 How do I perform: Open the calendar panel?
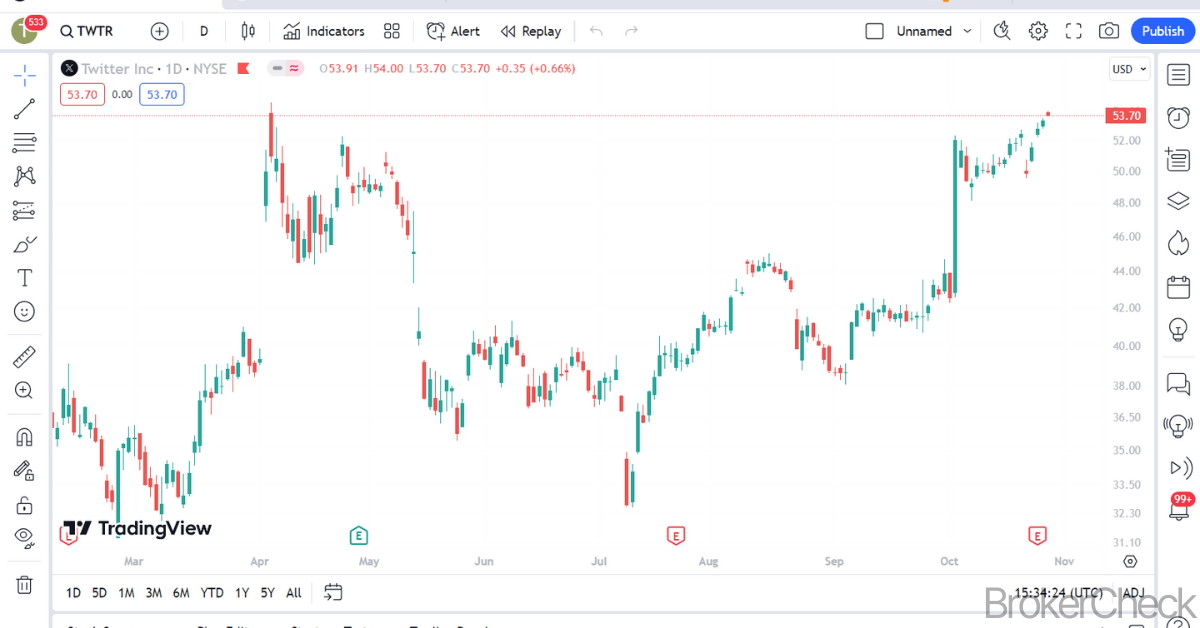[1178, 288]
